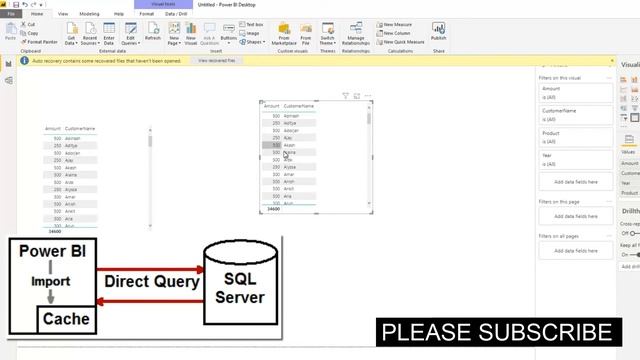Click the Paste icon in Clipboard group

[x=10, y=31]
